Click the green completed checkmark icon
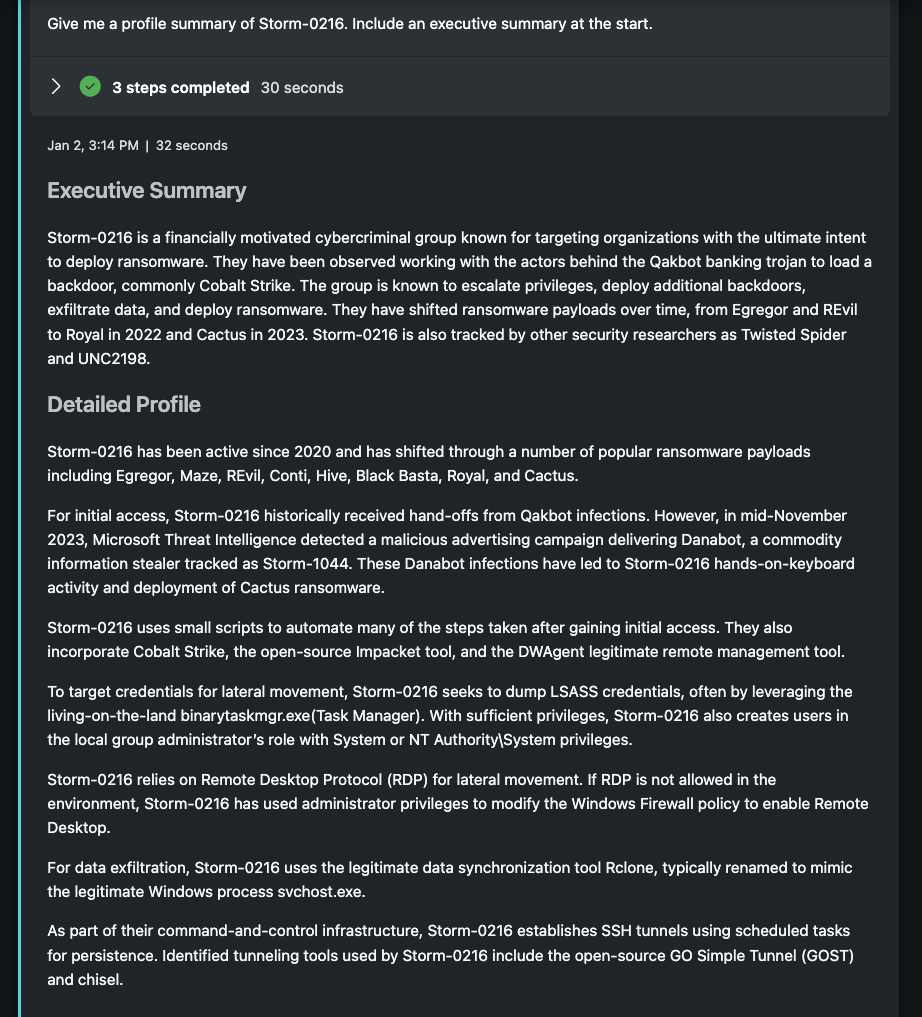922x1017 pixels. click(x=90, y=87)
